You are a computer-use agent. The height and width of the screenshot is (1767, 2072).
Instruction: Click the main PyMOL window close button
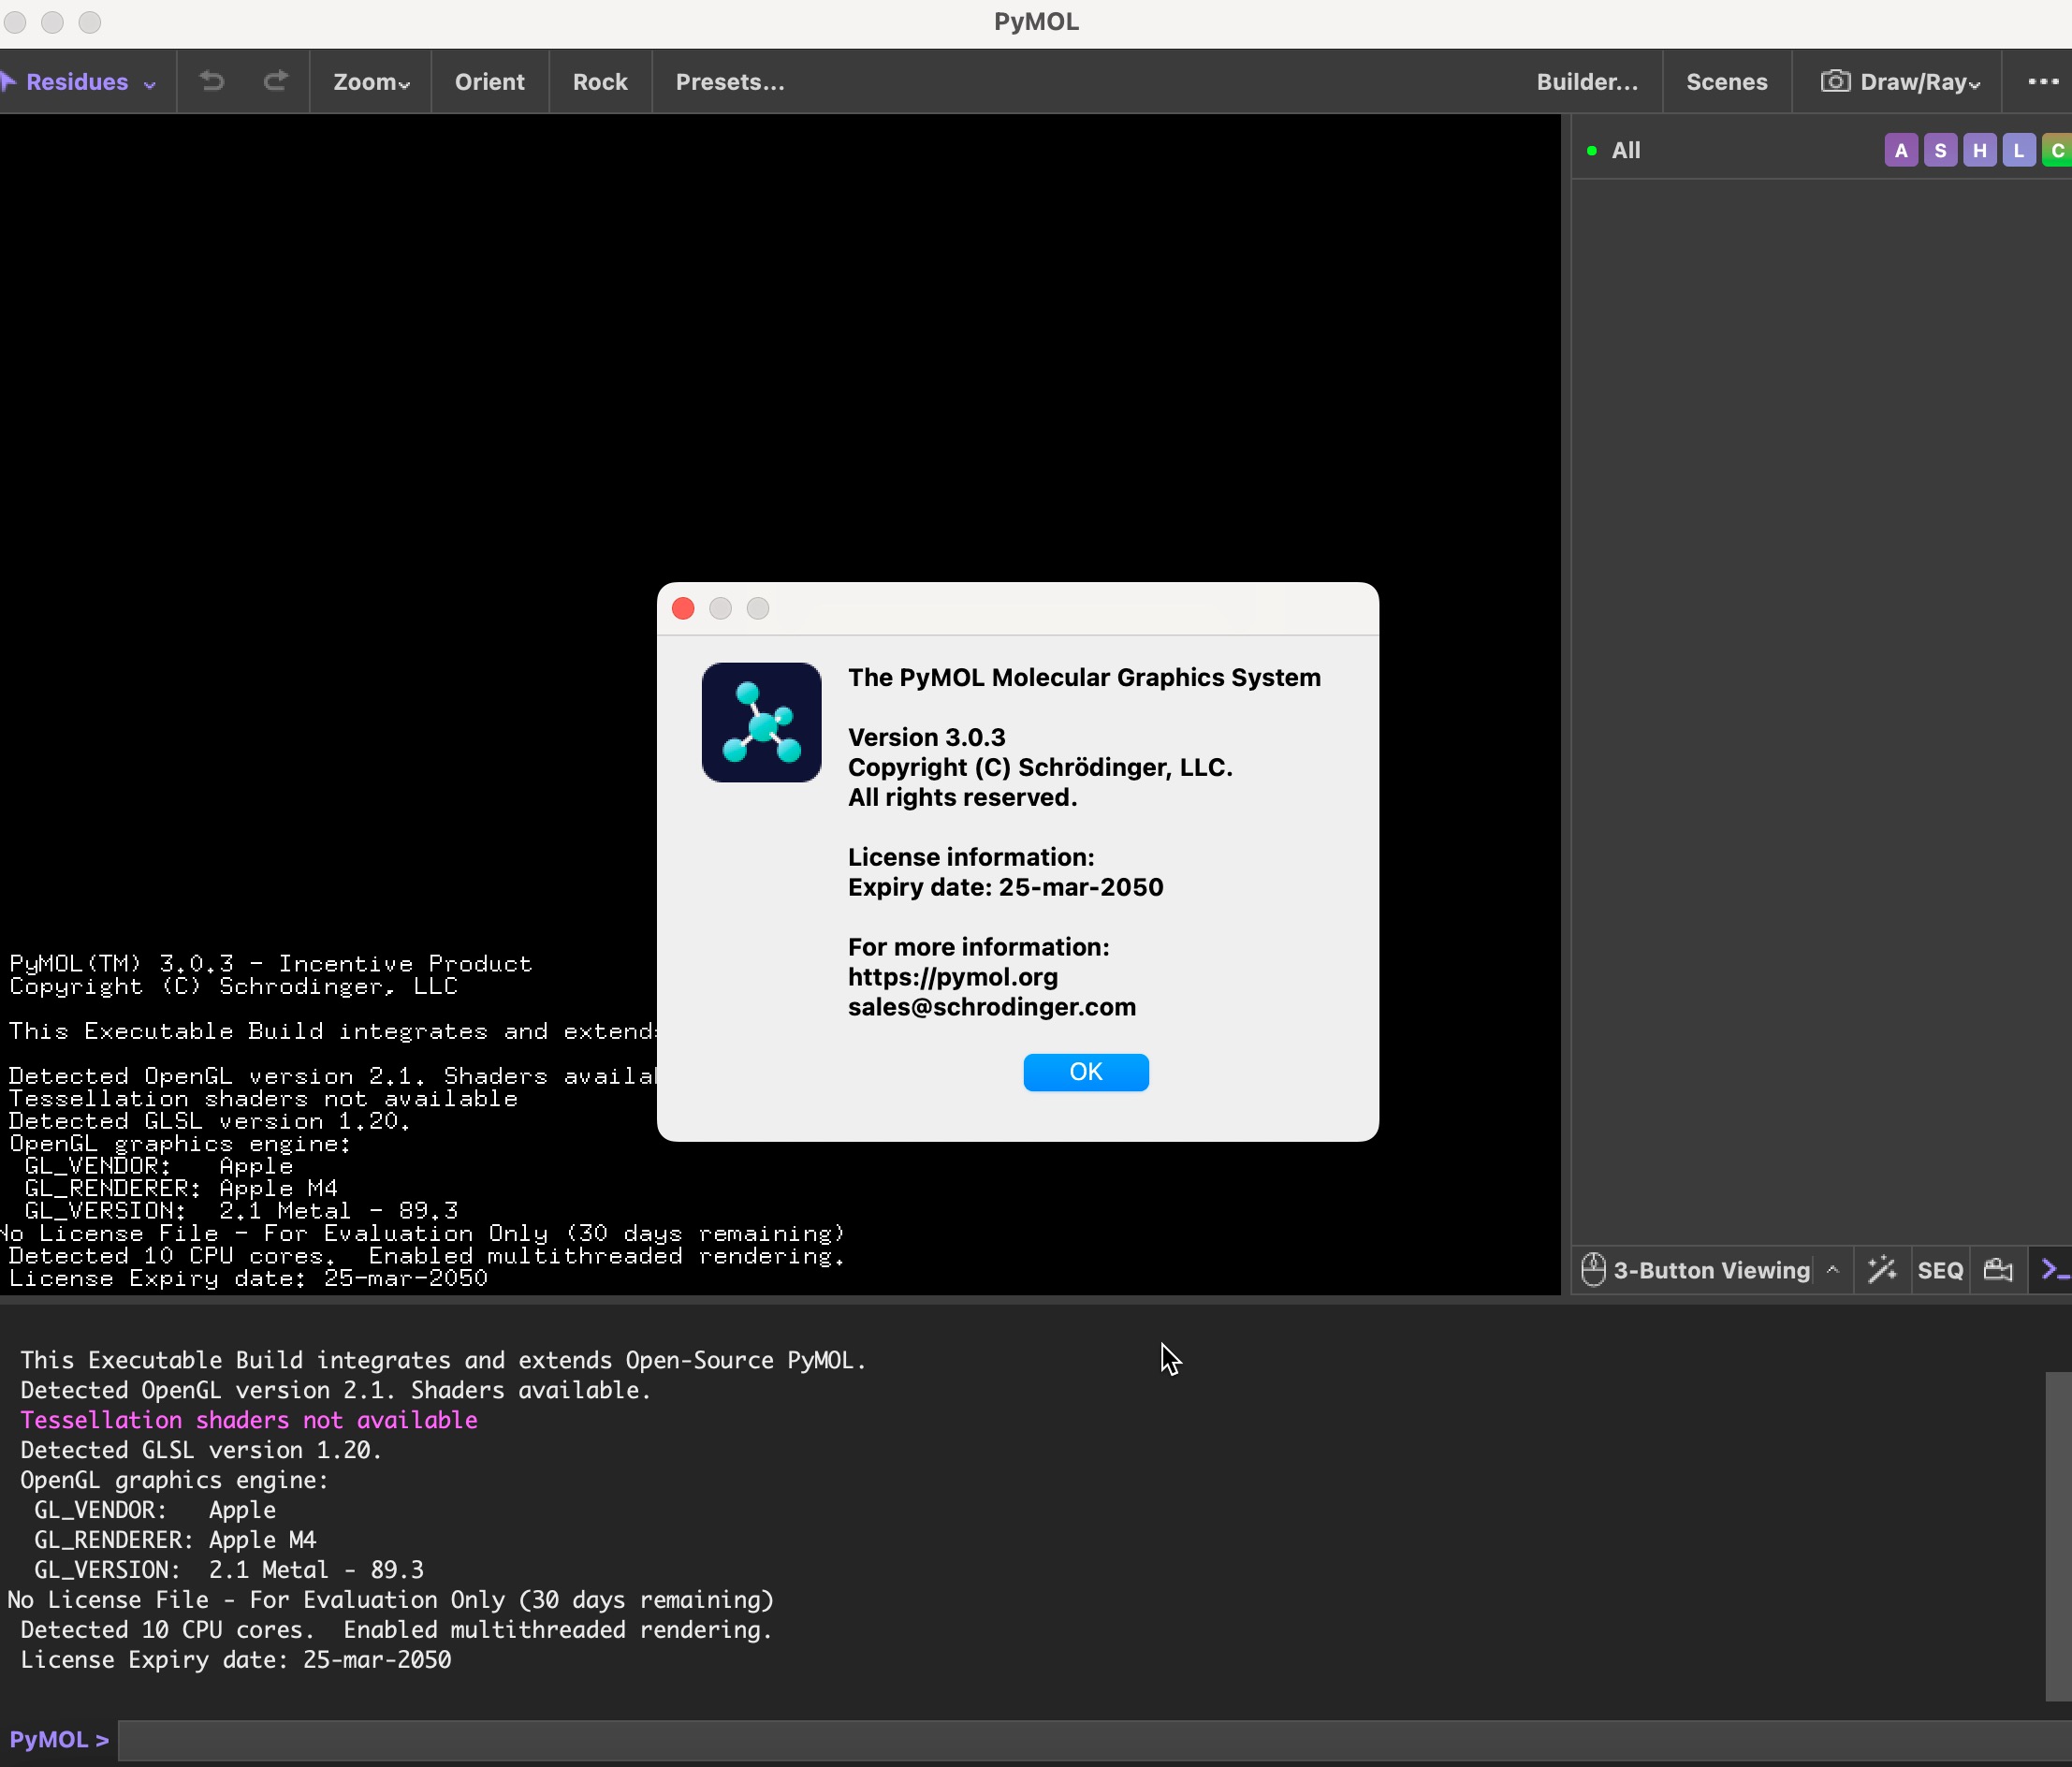coord(14,22)
